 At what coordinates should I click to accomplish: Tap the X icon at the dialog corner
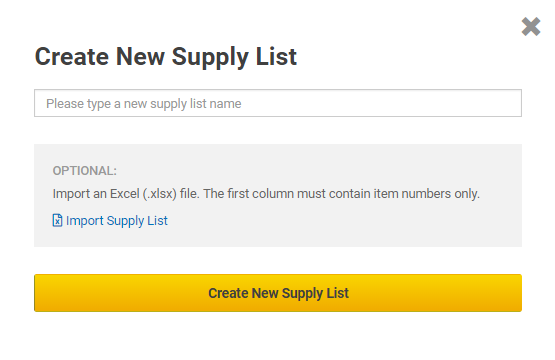[x=531, y=27]
